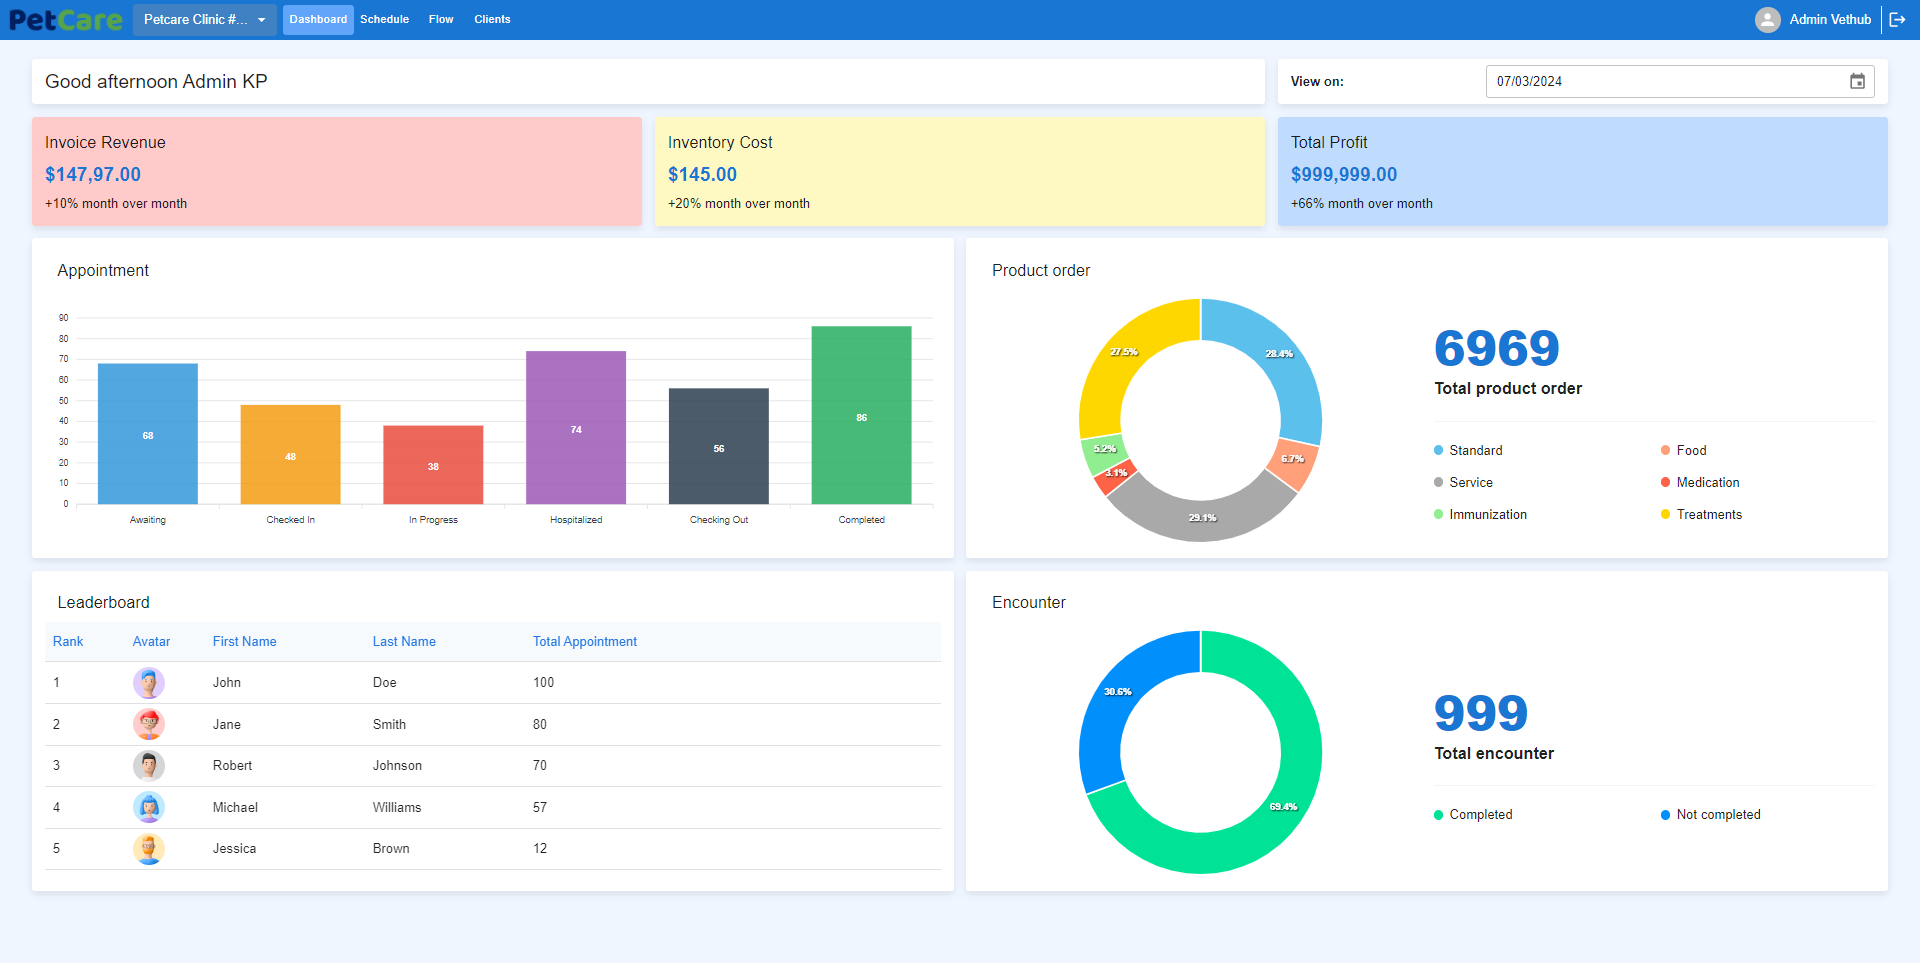
Task: Toggle the Standard legend item
Action: pos(1468,451)
